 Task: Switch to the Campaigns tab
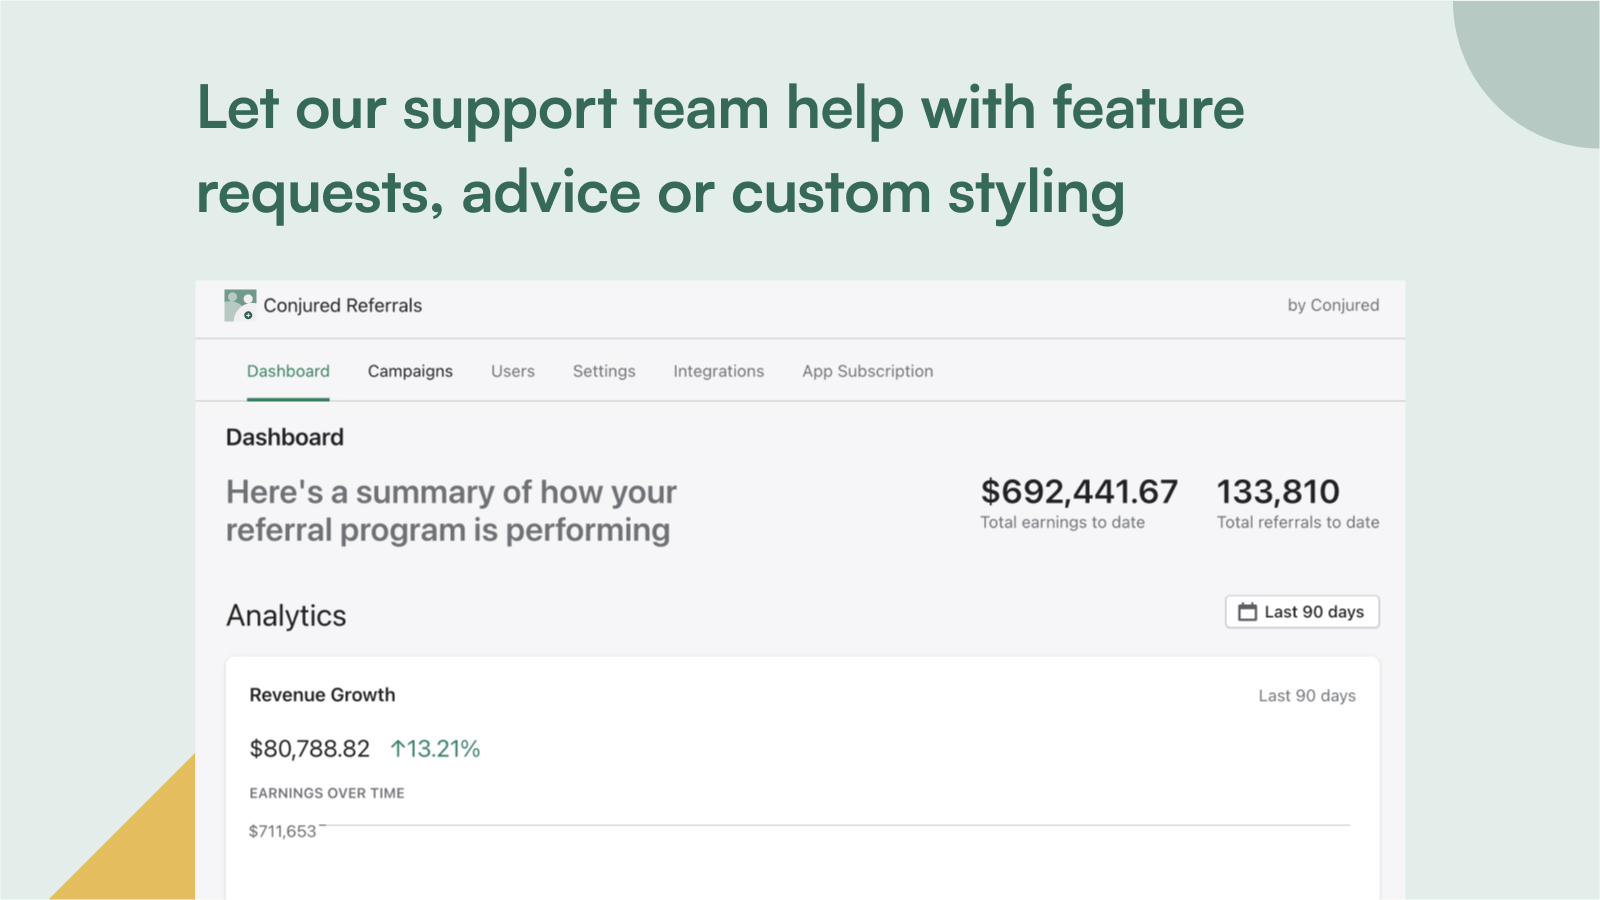[410, 371]
